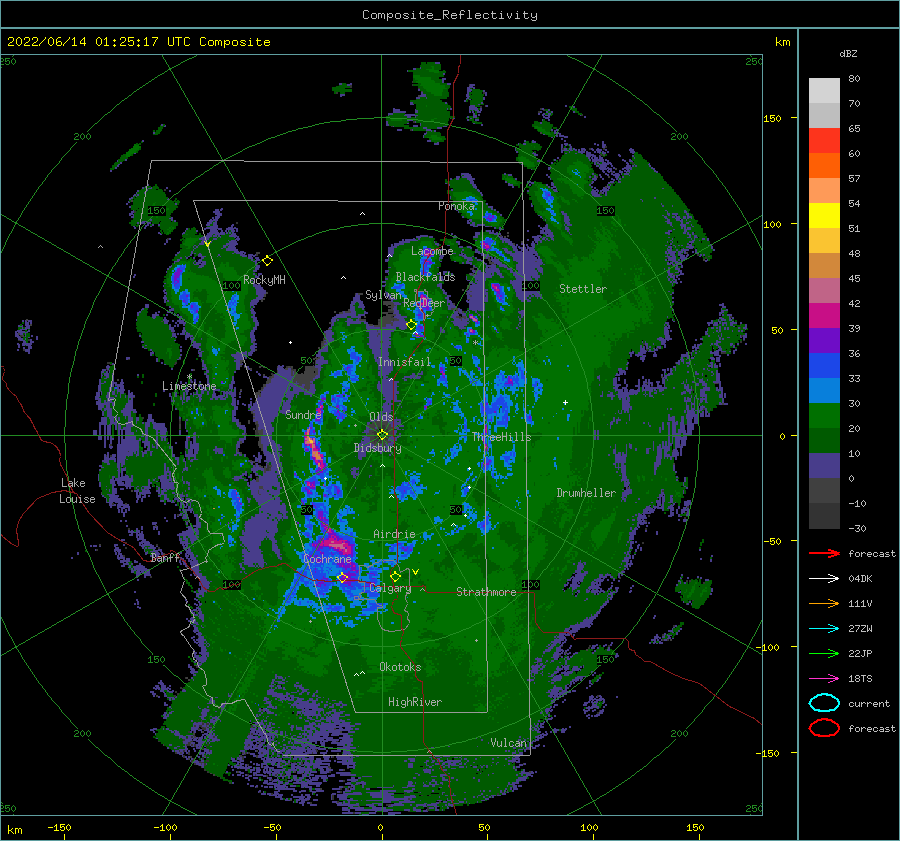Screen dimensions: 900x841
Task: Click the Drumheller label
Action: point(586,493)
